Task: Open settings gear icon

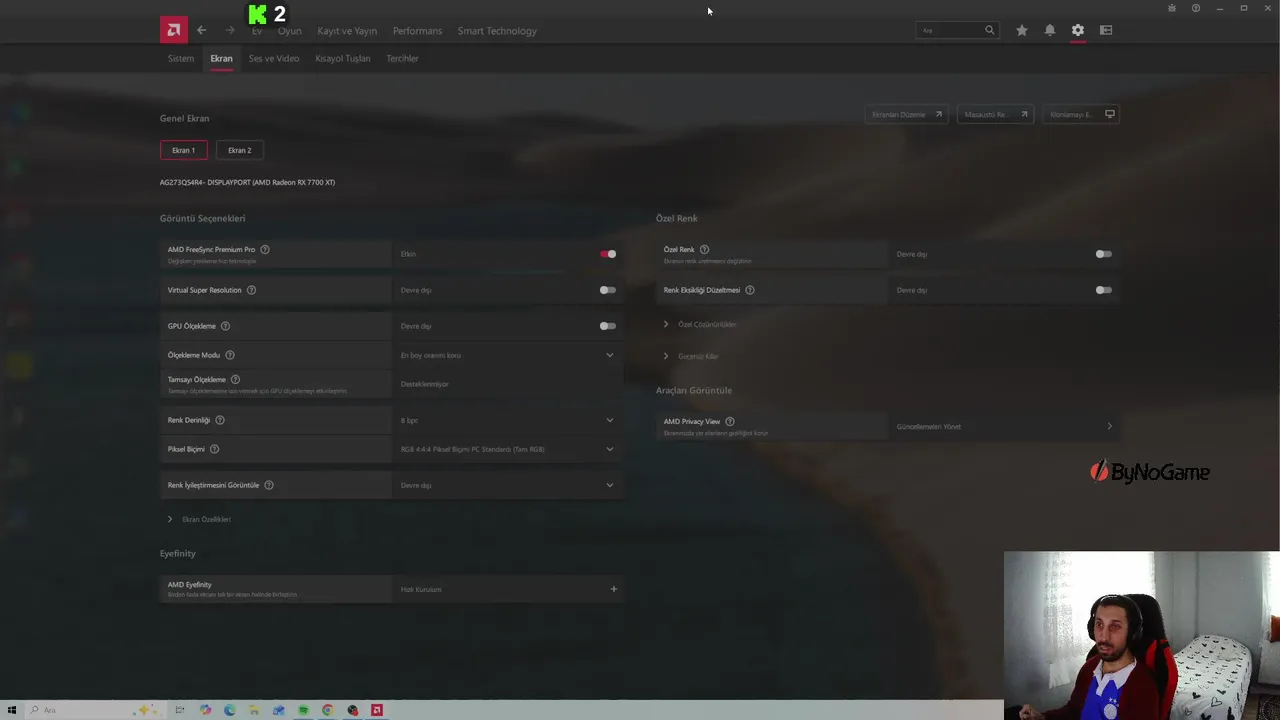Action: 1078,30
